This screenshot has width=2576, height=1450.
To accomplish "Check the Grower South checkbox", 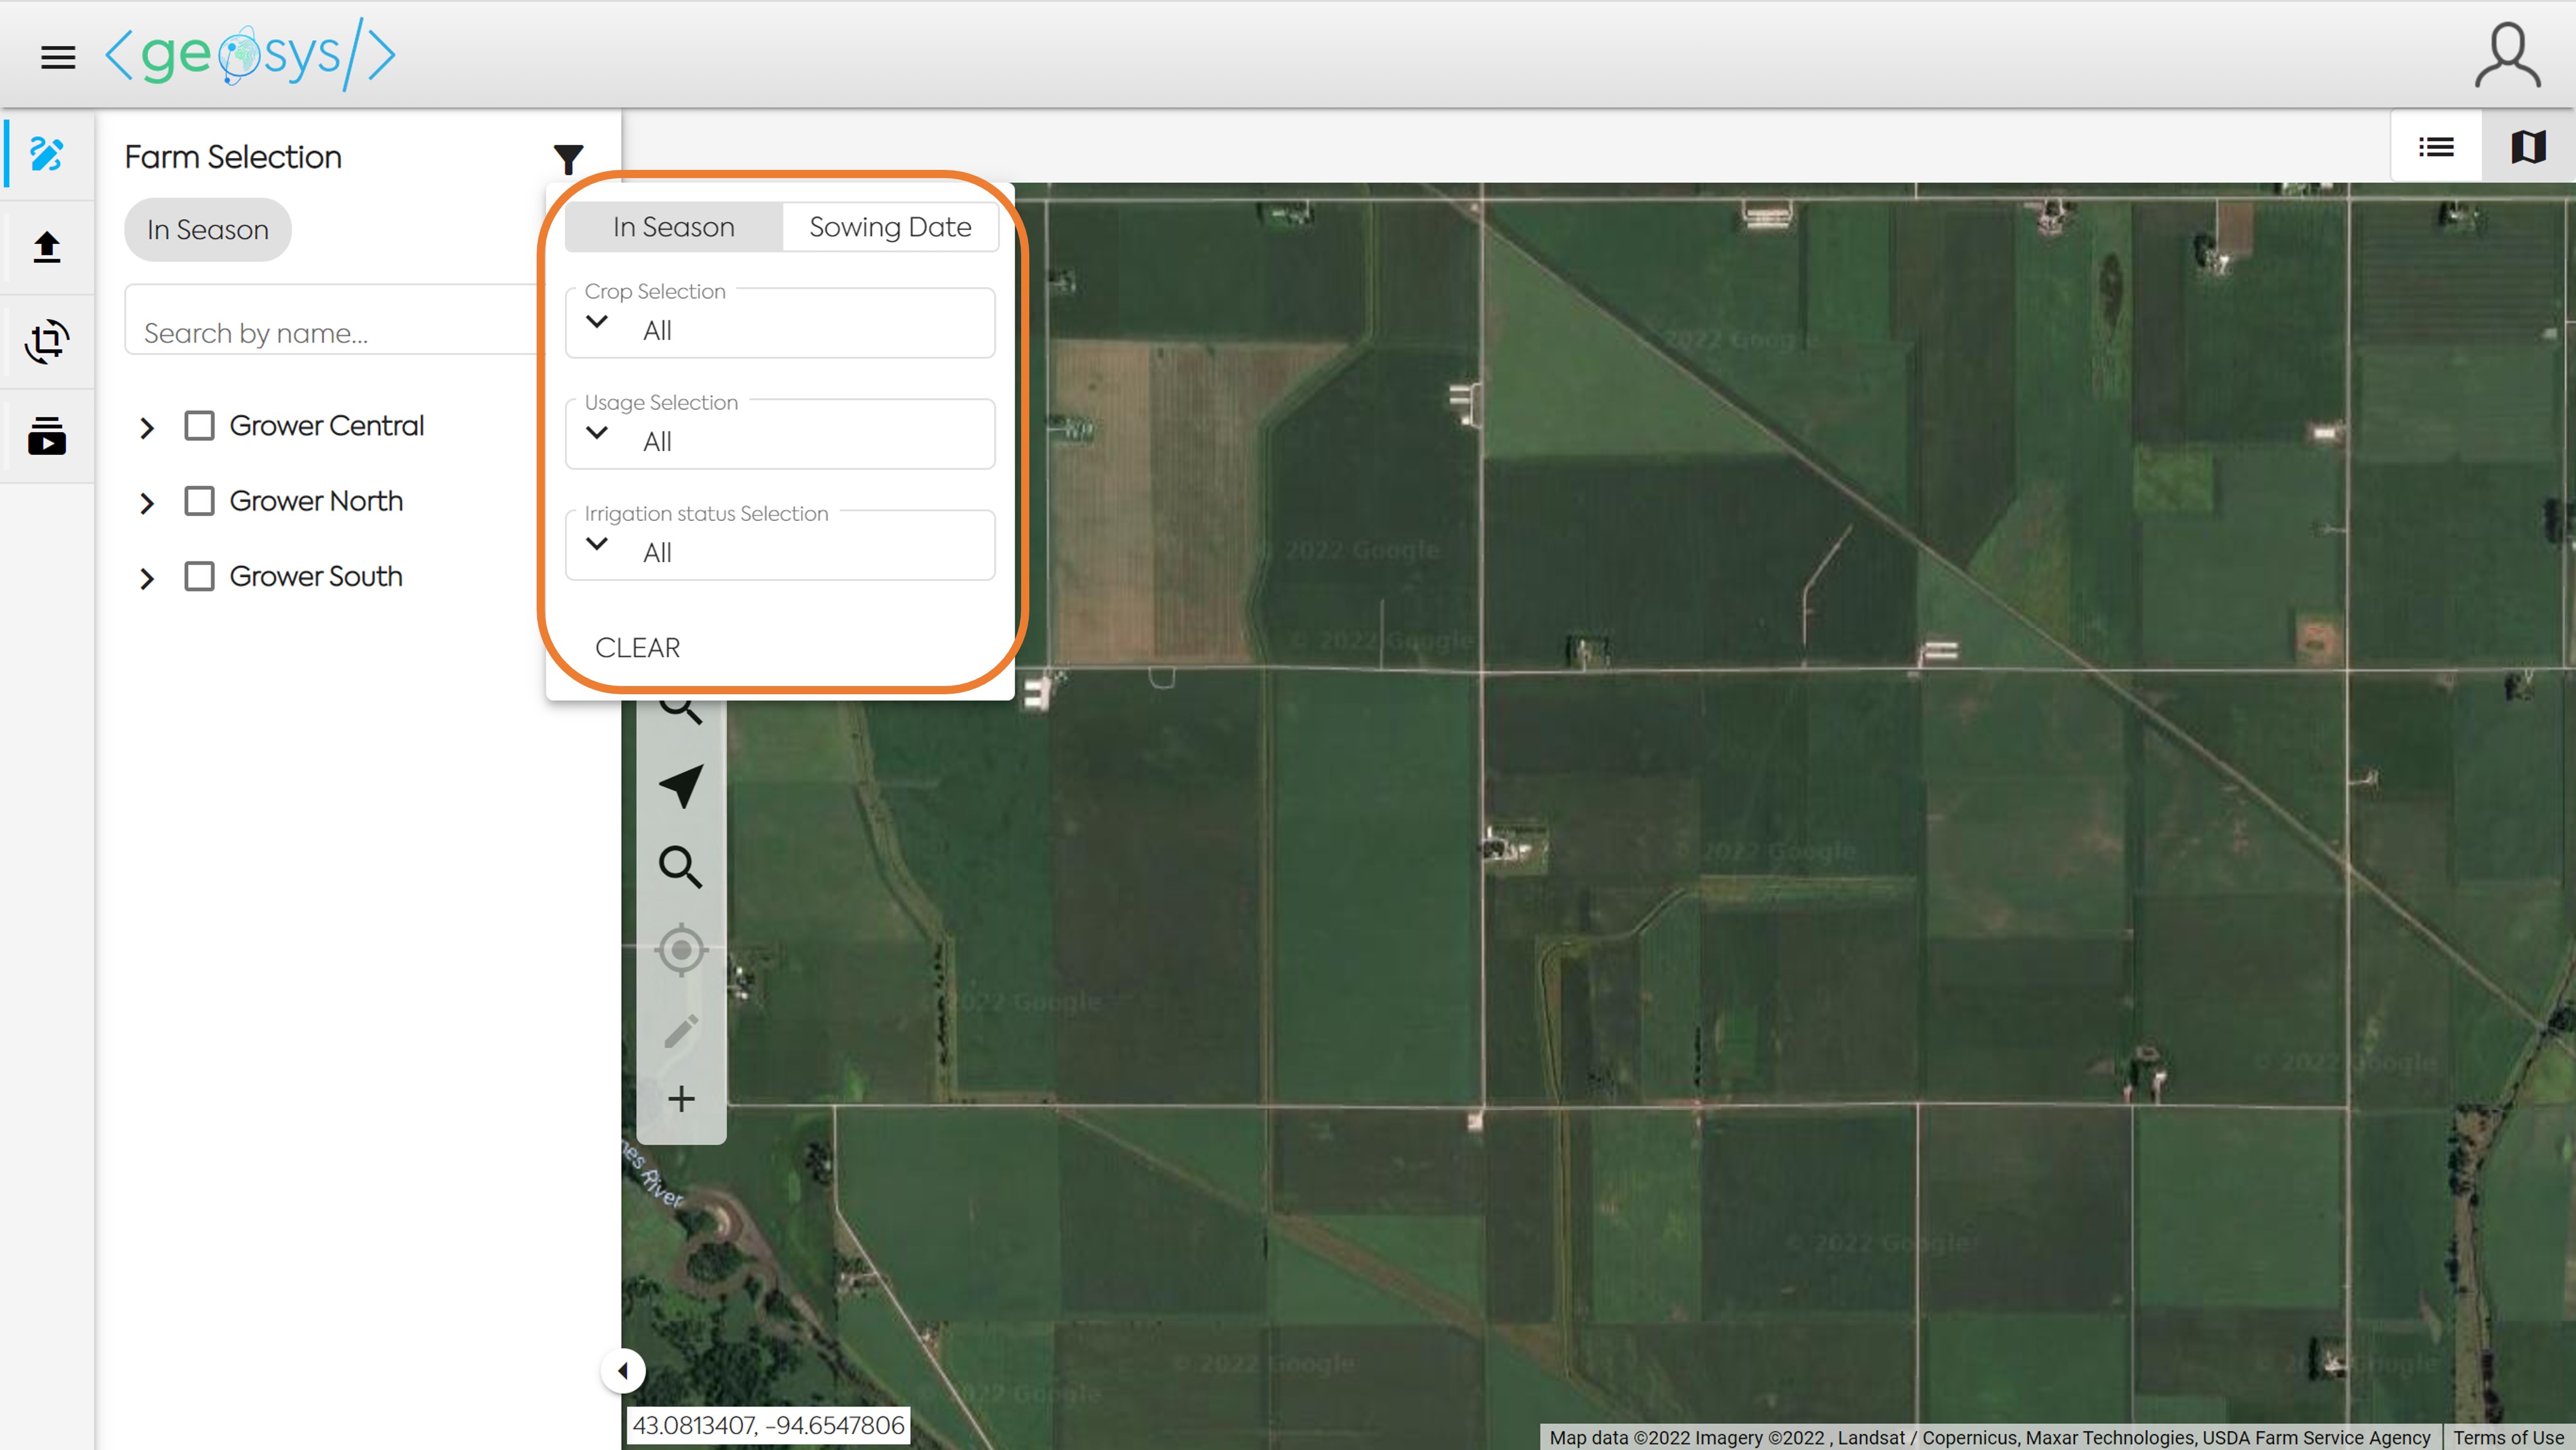I will [199, 576].
